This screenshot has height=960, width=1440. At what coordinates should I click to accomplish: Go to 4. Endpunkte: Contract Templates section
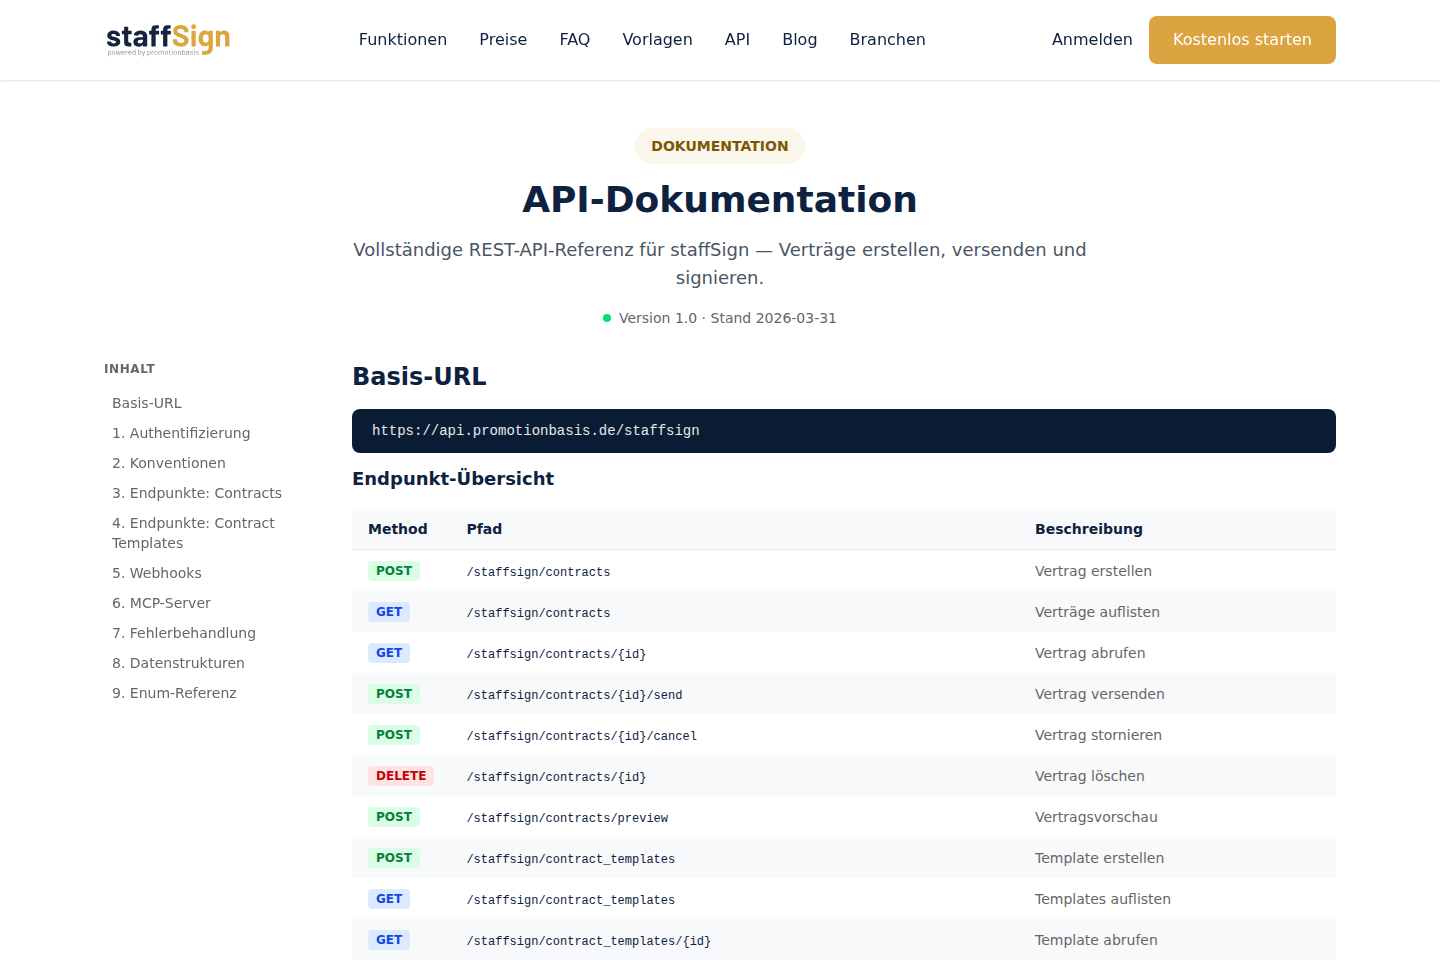click(193, 533)
